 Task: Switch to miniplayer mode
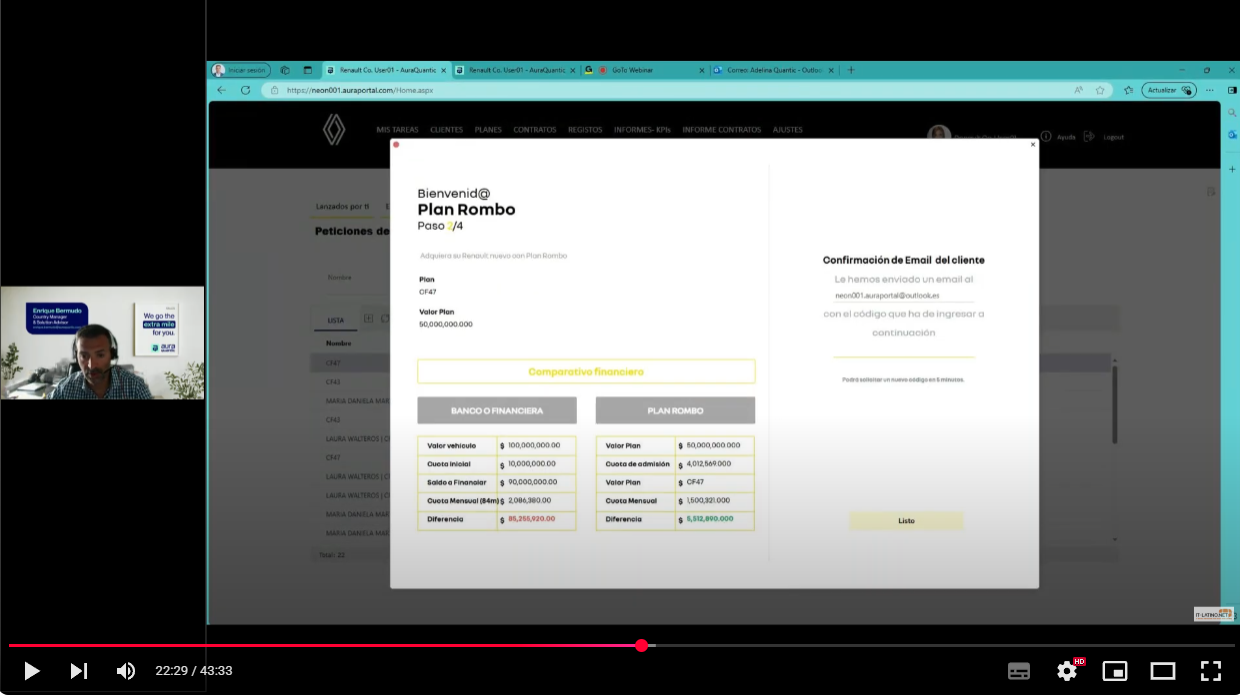pos(1115,671)
